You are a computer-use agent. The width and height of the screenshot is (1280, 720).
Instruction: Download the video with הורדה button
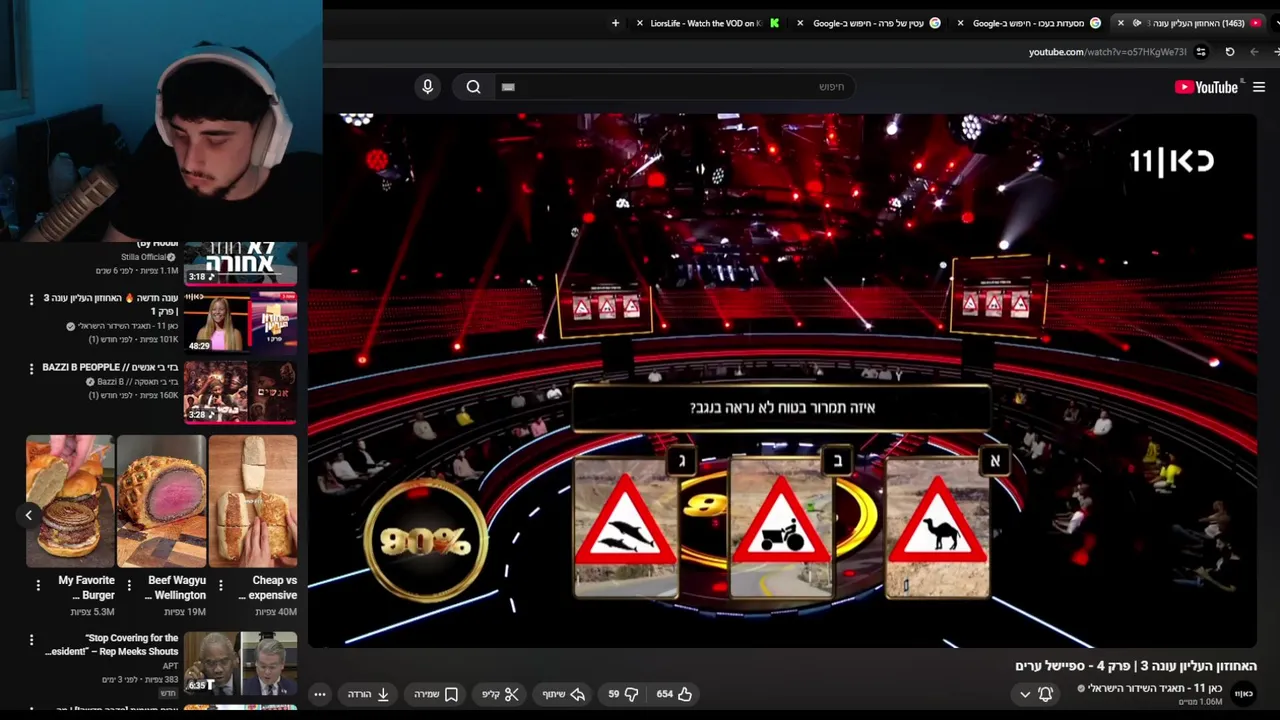click(x=369, y=694)
